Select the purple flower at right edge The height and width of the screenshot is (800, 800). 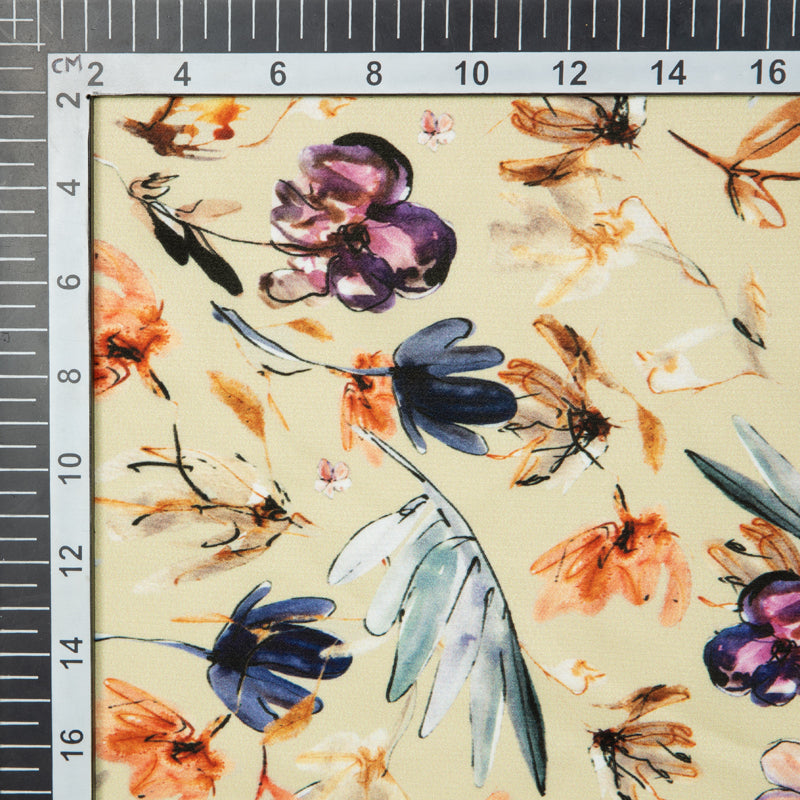pyautogui.click(x=755, y=640)
